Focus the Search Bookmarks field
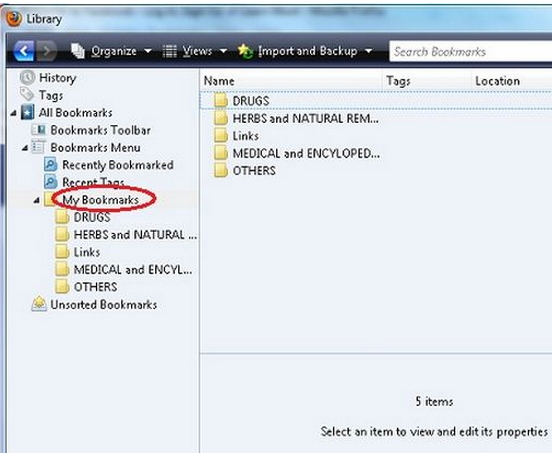 click(470, 52)
